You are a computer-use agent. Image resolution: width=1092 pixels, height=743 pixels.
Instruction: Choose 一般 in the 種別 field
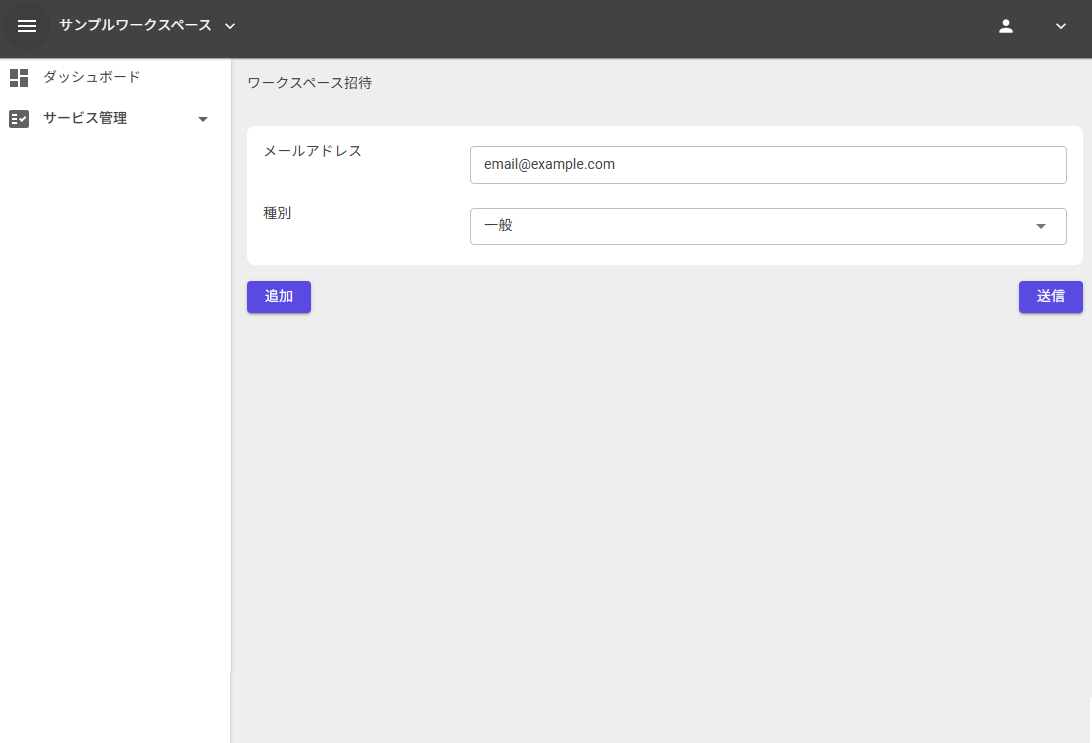click(768, 226)
